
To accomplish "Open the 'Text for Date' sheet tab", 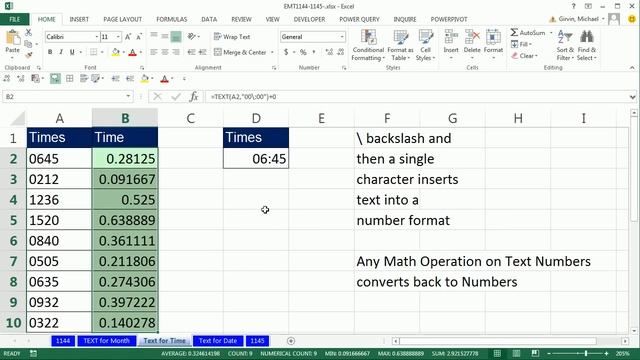I will pyautogui.click(x=218, y=341).
